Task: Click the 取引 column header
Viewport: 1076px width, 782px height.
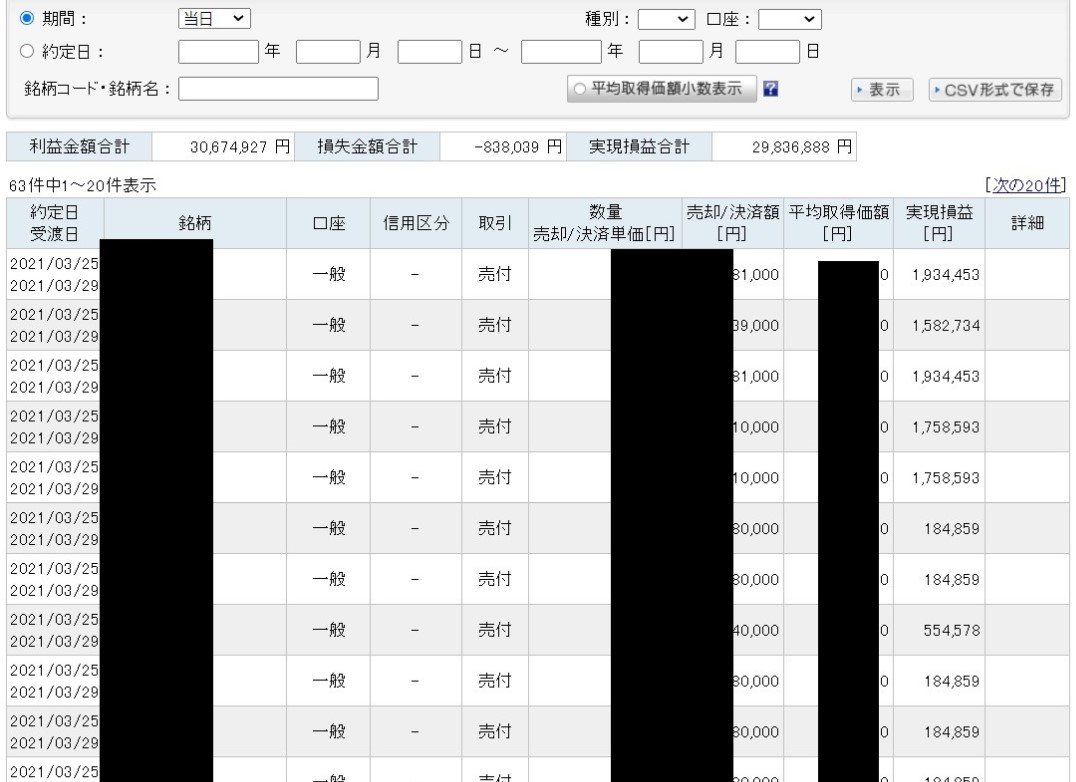Action: (x=495, y=223)
